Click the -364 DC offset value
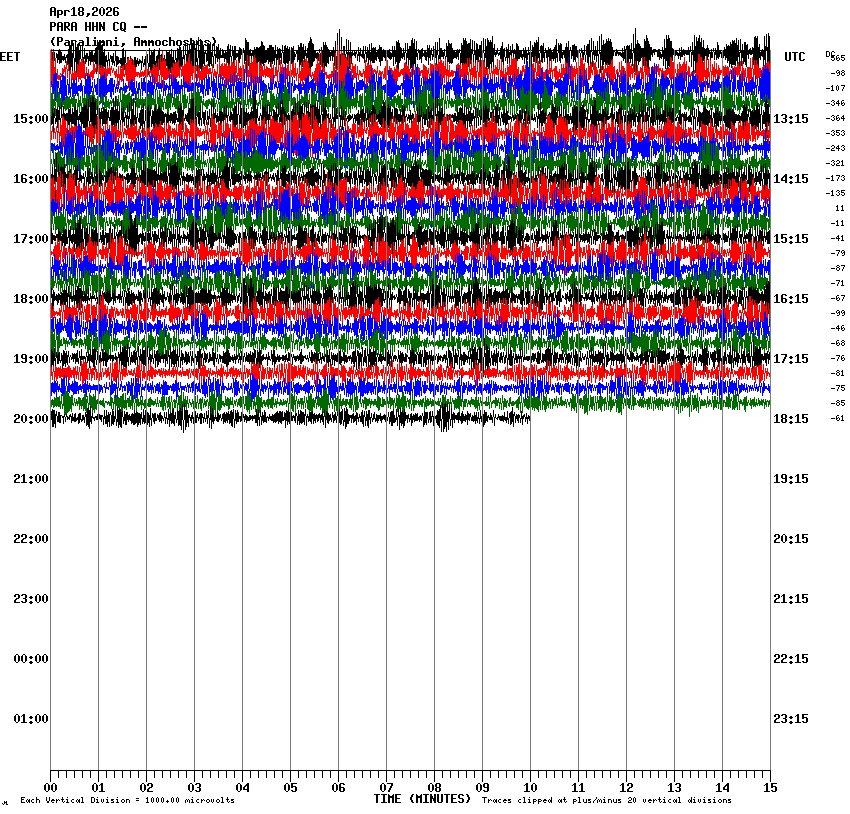Viewport: 850px width, 814px height. (x=836, y=118)
